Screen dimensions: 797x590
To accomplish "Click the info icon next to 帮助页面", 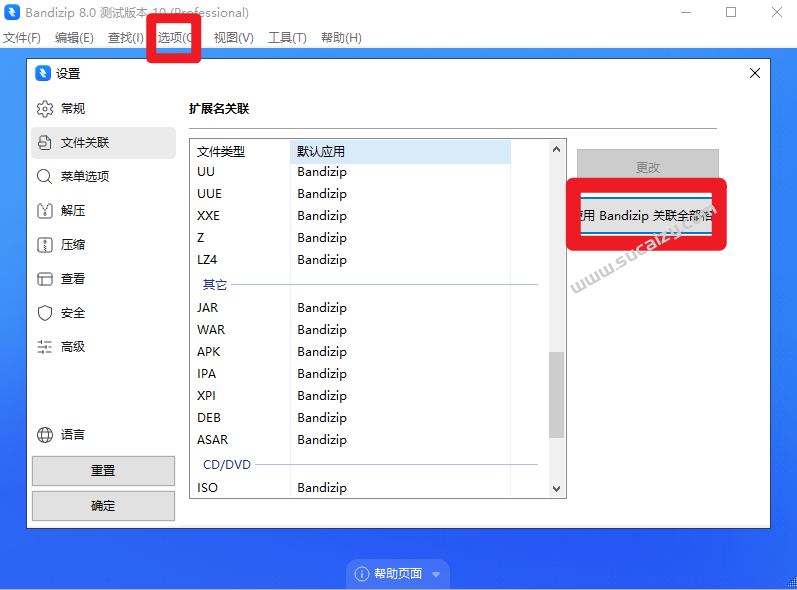I will tap(361, 574).
